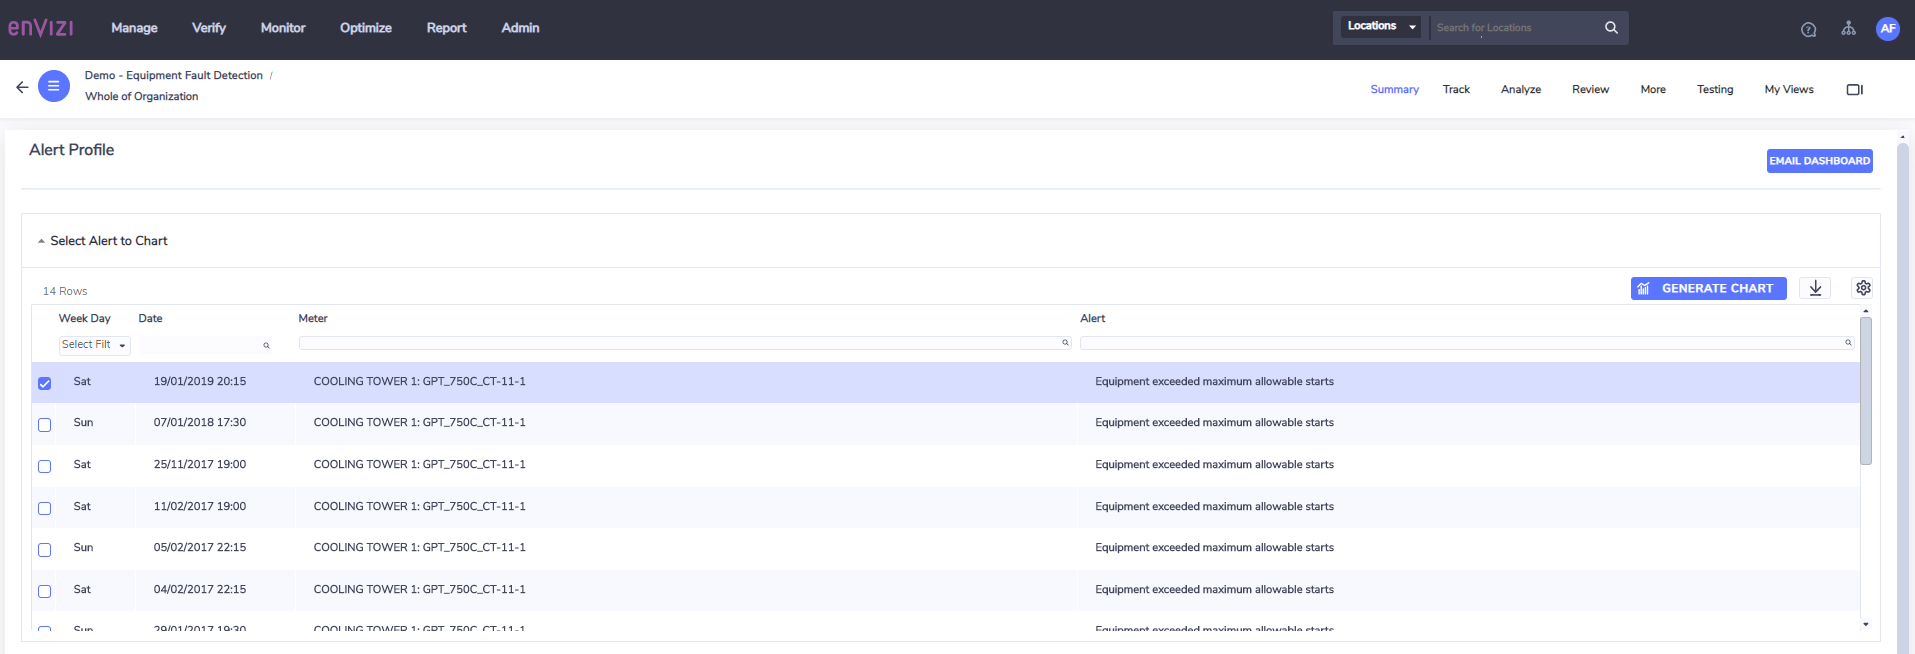Viewport: 1915px width, 654px height.
Task: Open the Optimize menu
Action: click(x=366, y=28)
